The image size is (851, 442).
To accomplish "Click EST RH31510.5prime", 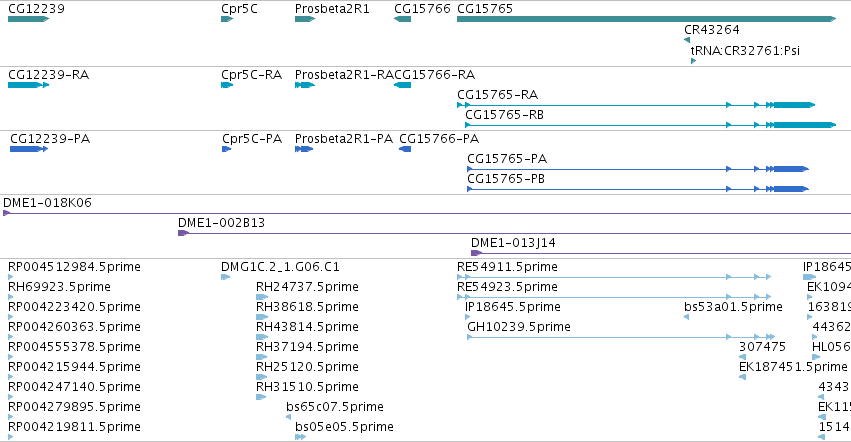I will 307,387.
